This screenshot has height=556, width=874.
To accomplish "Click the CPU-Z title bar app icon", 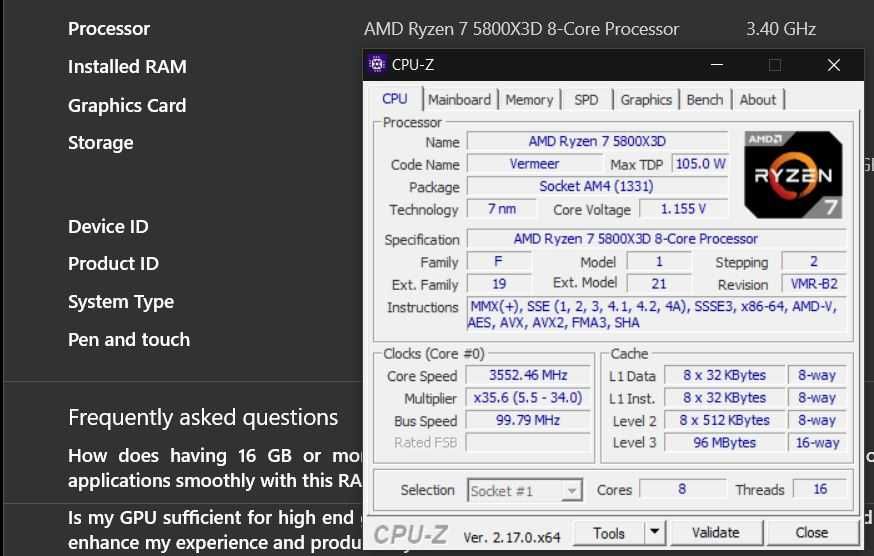I will [377, 65].
